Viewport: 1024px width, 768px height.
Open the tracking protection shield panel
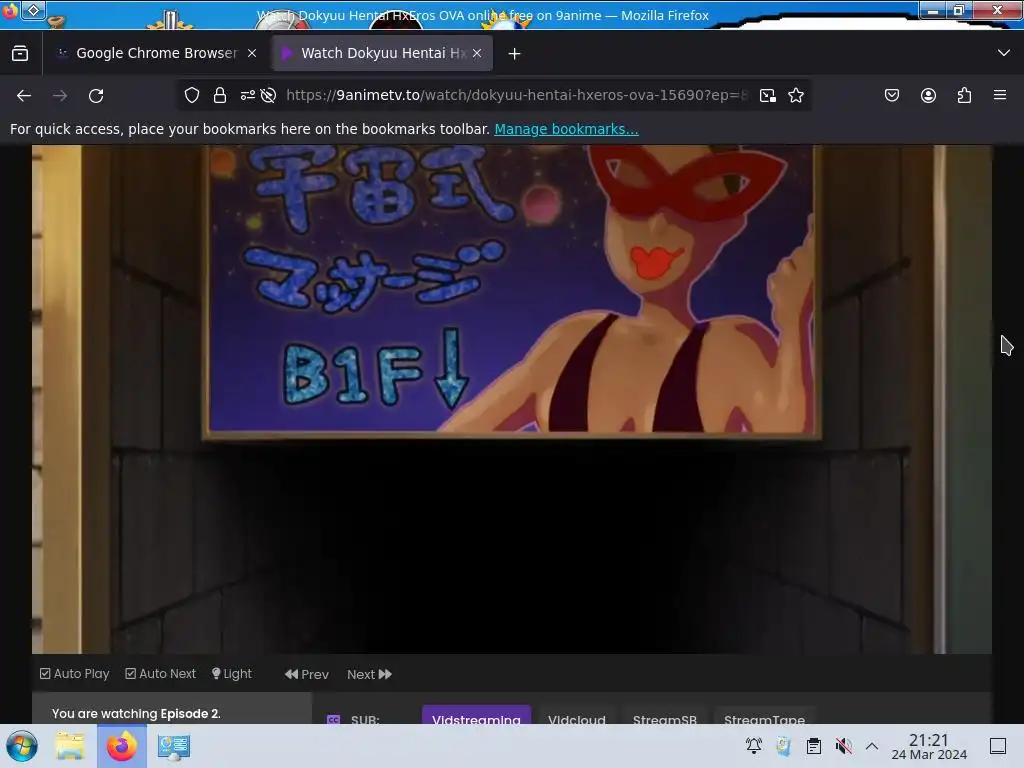[191, 95]
